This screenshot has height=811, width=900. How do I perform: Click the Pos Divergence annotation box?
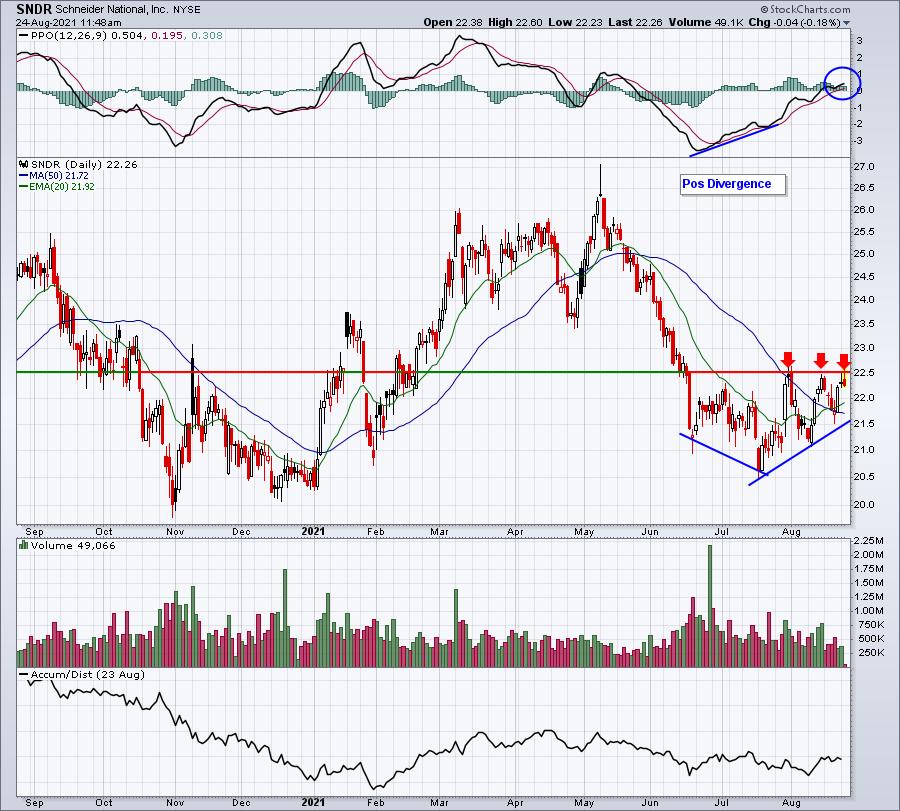(732, 184)
